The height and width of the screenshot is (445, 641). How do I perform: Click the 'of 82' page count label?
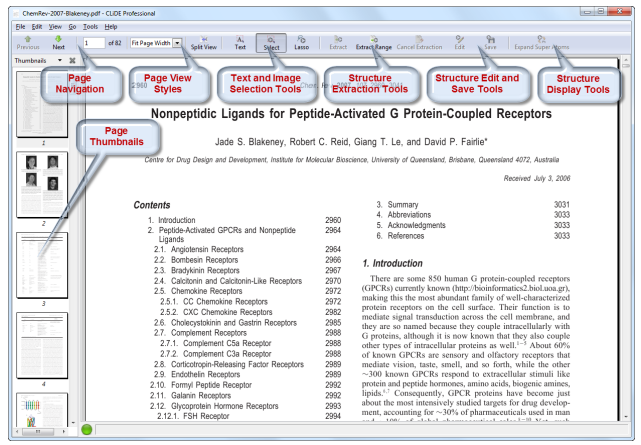tap(115, 43)
